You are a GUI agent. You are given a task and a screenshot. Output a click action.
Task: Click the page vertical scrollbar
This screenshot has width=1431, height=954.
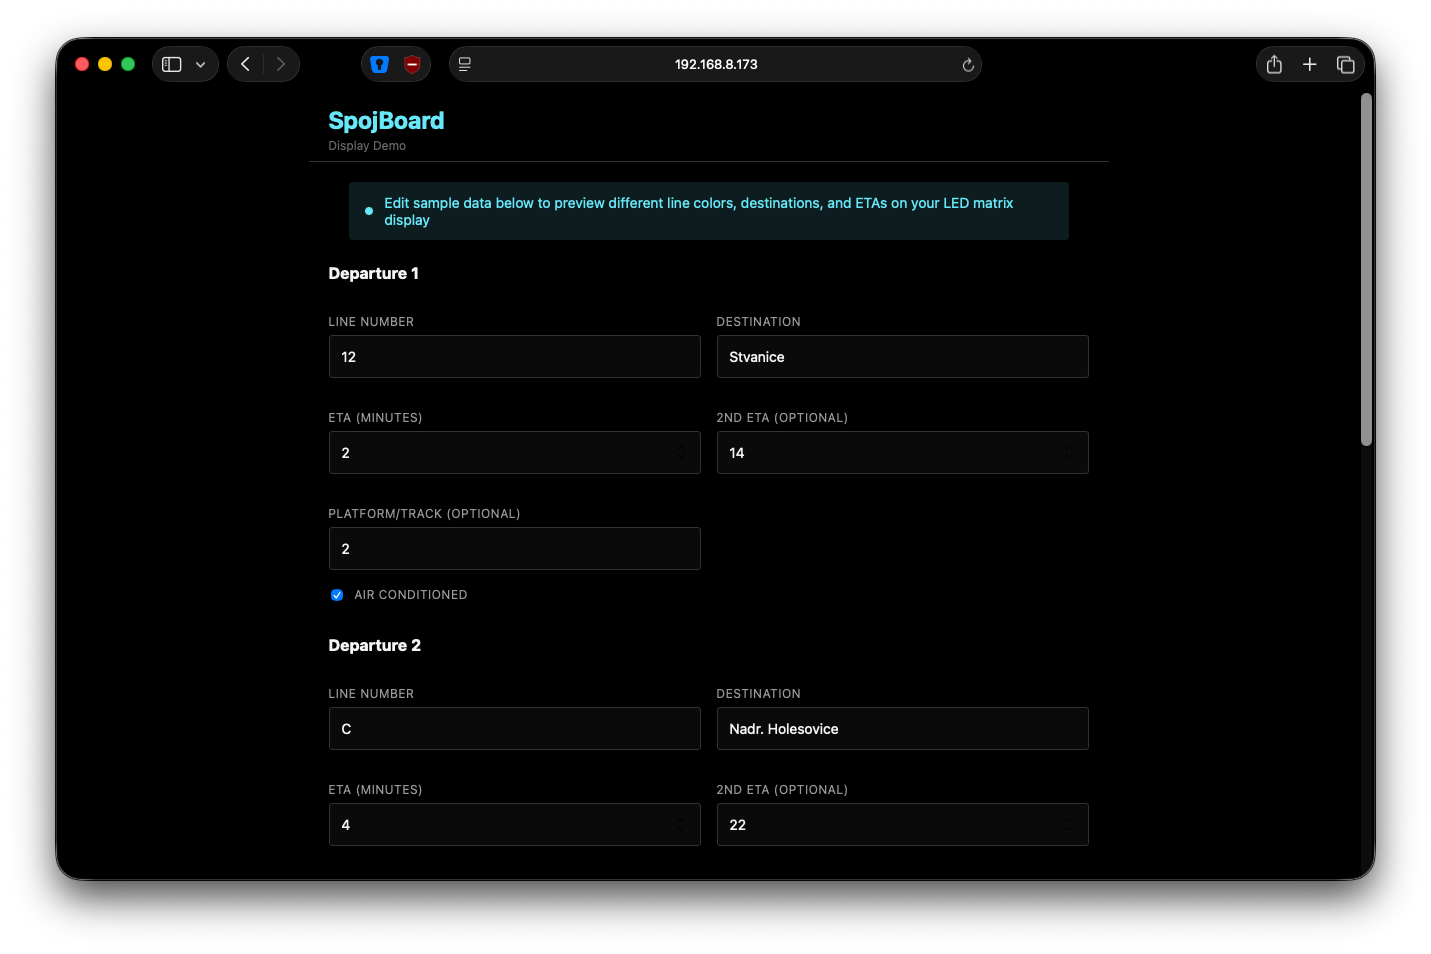[x=1366, y=270]
